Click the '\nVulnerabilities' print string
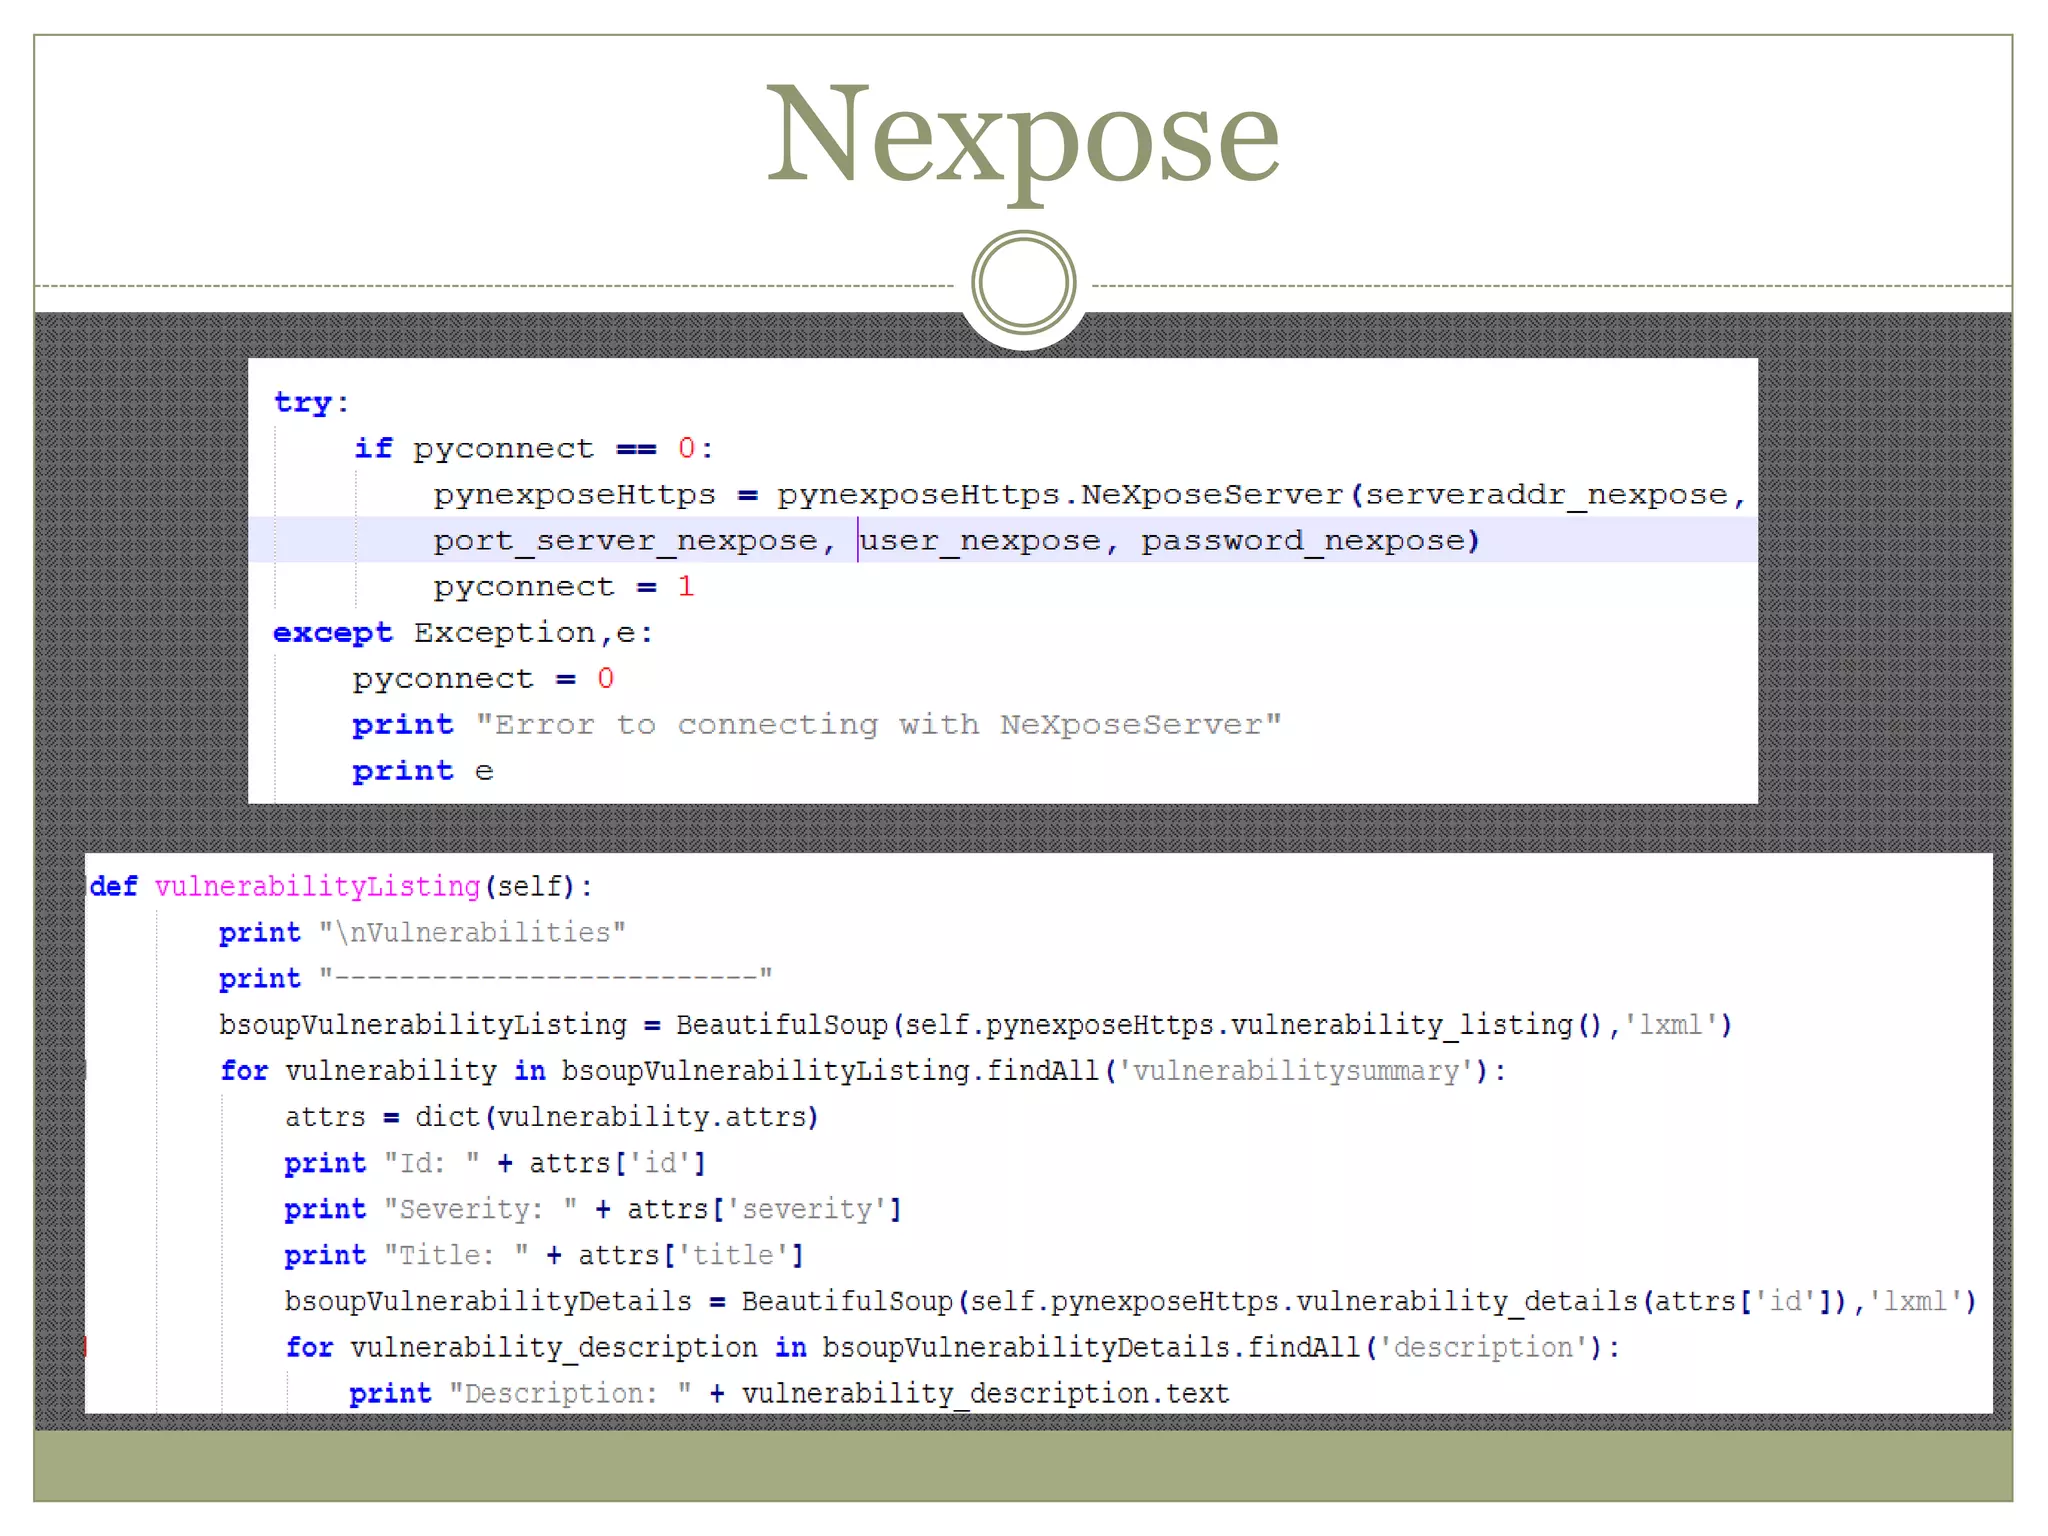2048x1536 pixels. (472, 932)
